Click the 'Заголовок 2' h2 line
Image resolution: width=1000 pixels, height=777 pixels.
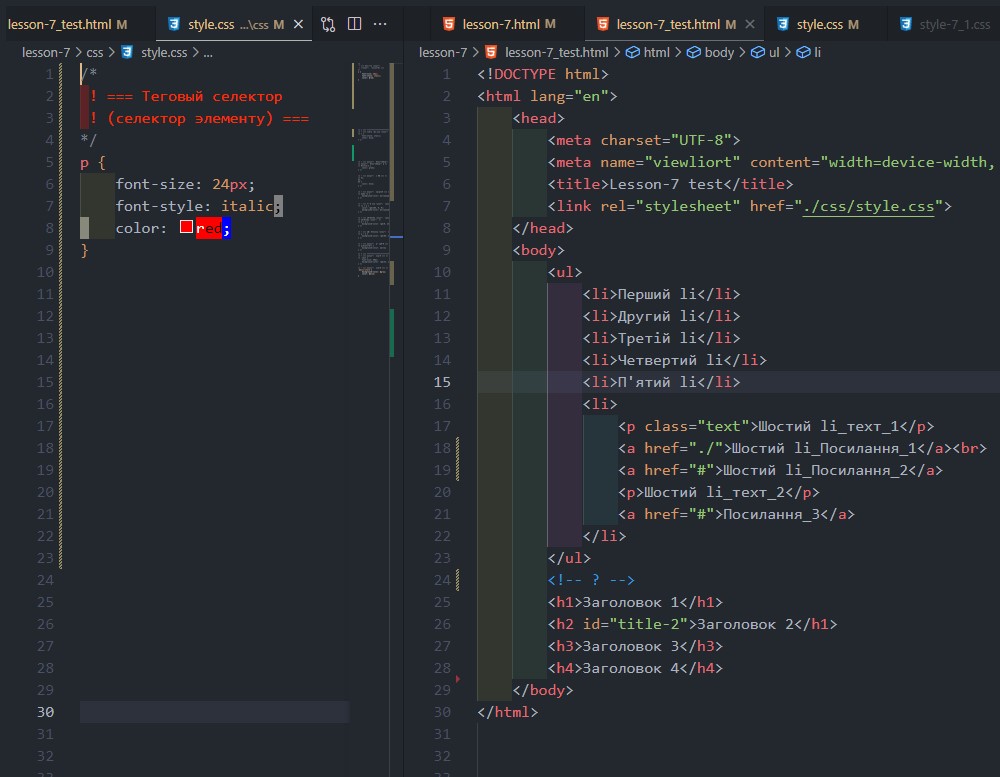[x=693, y=625]
